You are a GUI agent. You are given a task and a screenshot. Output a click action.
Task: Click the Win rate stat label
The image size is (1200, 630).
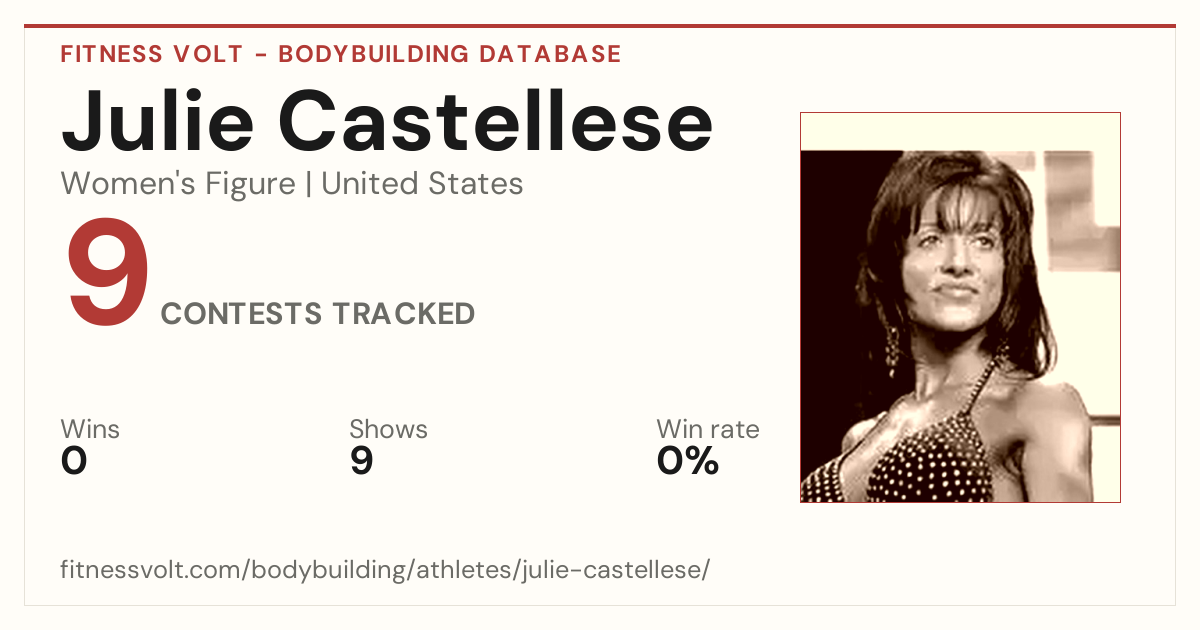708,430
